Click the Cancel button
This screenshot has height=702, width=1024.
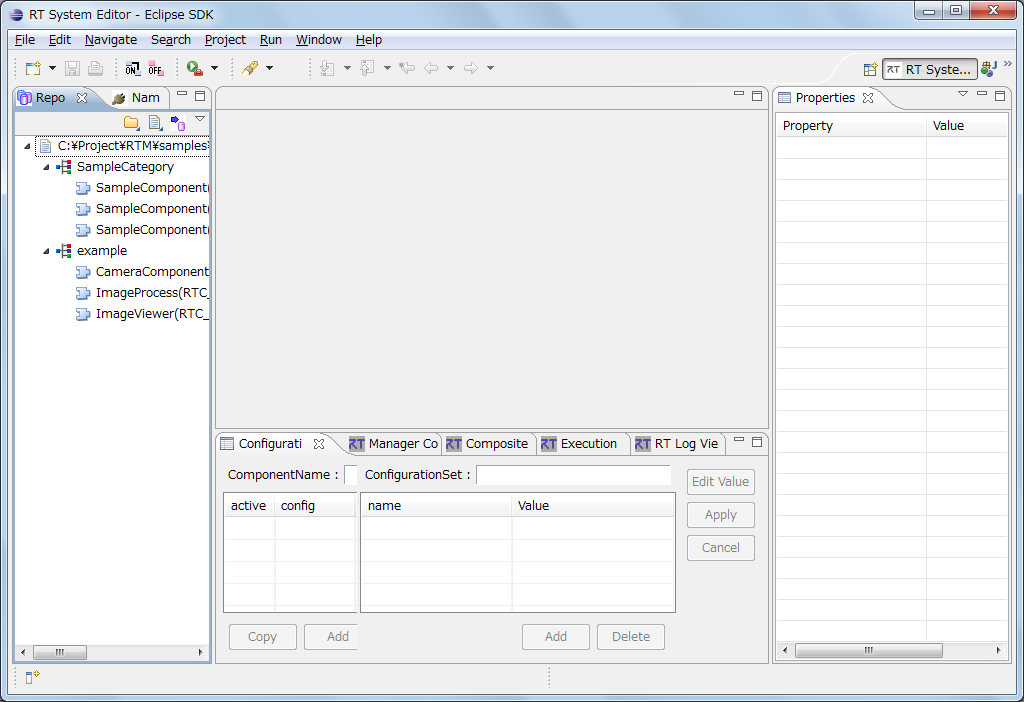pos(720,548)
